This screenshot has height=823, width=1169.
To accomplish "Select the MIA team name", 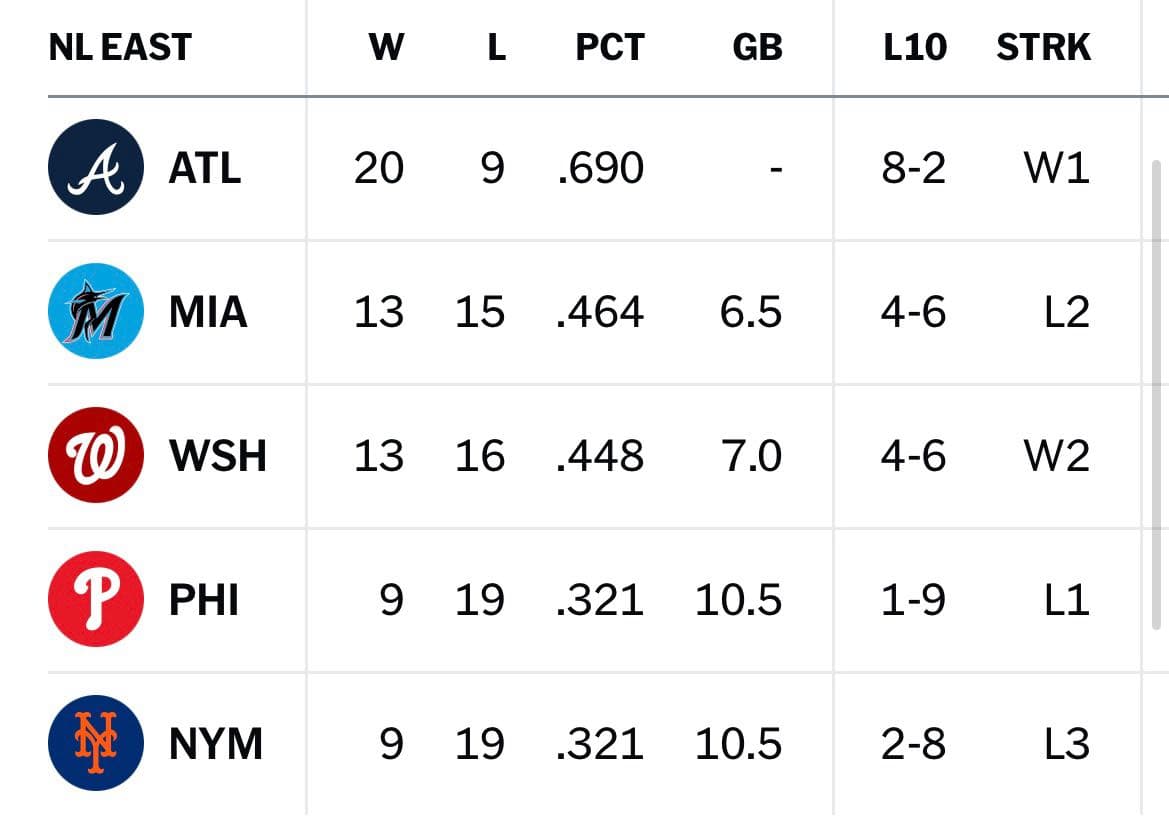I will coord(208,312).
